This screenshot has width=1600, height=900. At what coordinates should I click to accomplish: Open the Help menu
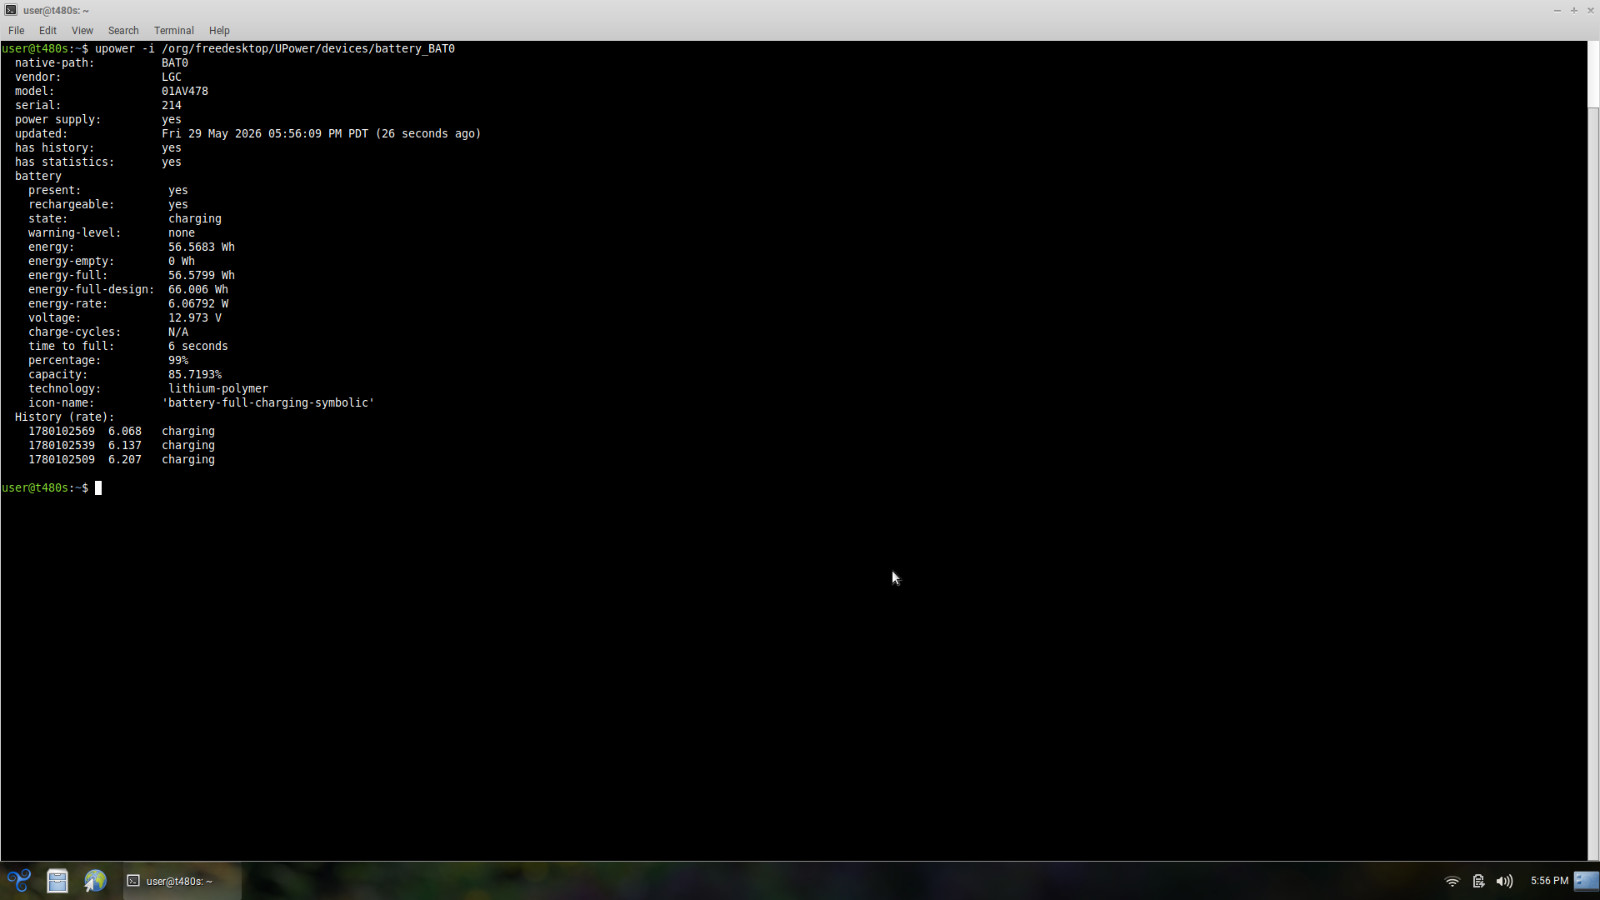(x=219, y=31)
